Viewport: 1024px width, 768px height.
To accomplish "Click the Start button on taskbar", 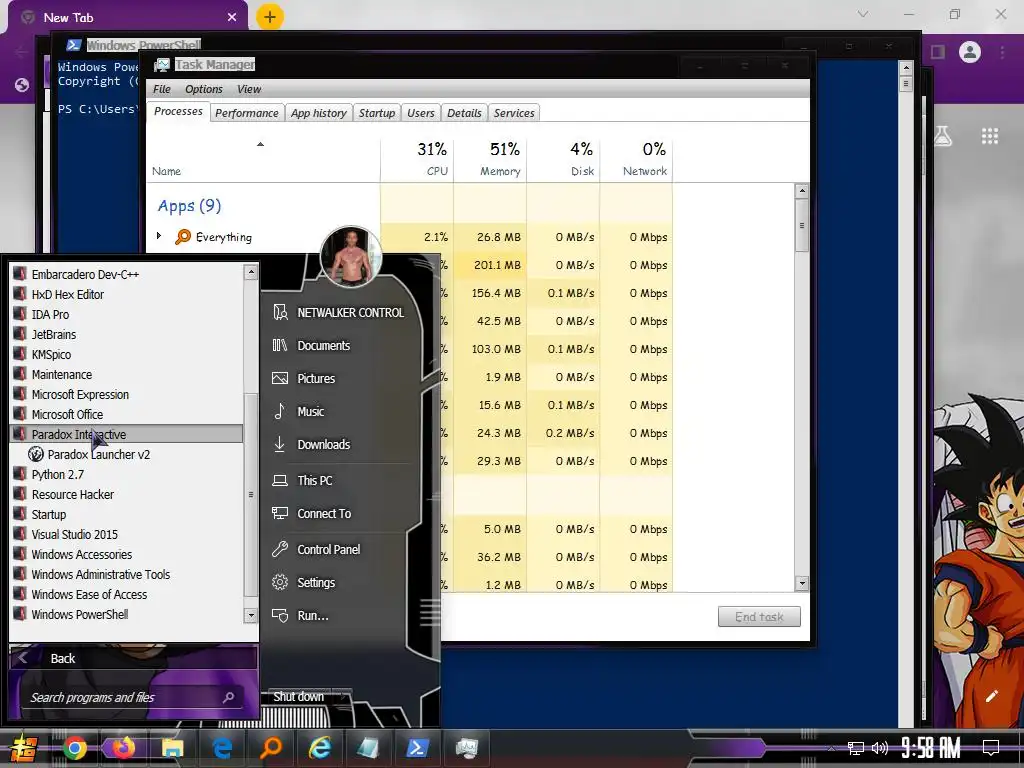I will (x=23, y=749).
